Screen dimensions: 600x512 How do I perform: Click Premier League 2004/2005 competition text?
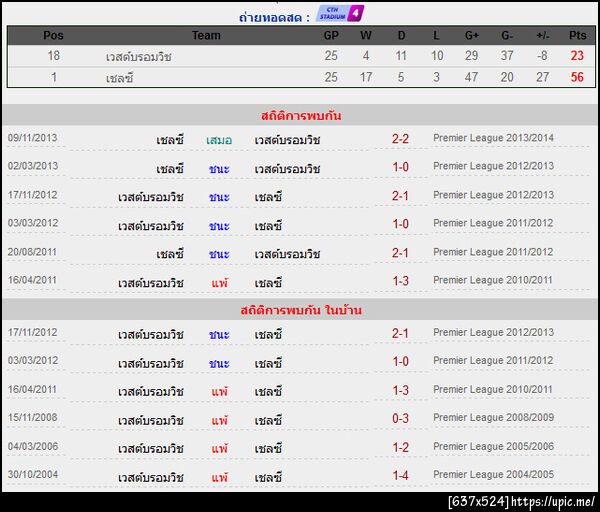494,474
